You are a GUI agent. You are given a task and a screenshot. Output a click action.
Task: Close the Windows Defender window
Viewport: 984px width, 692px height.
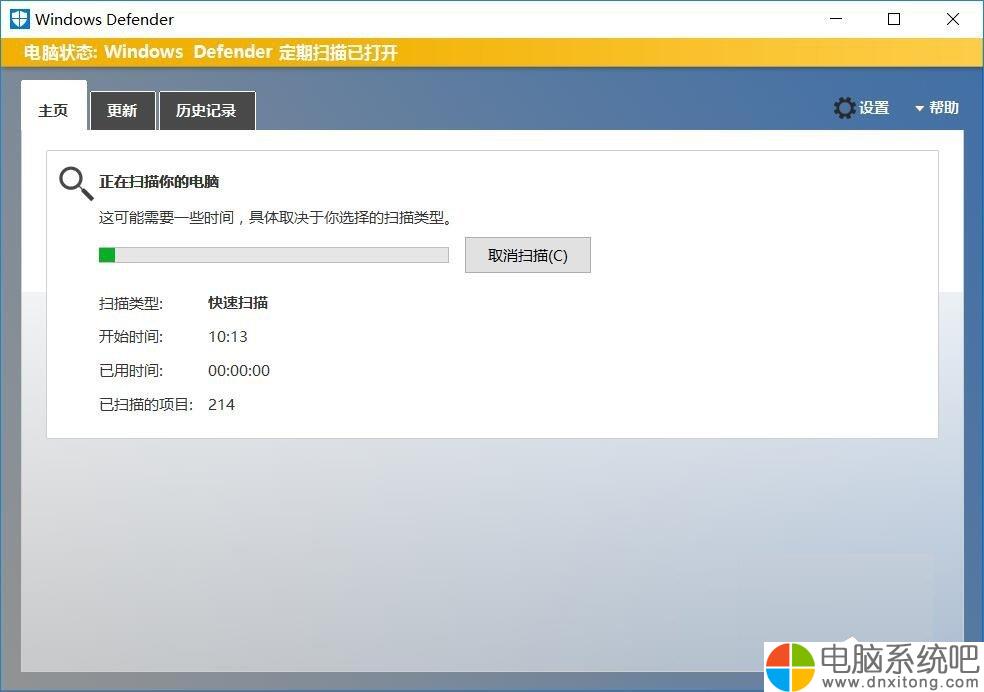(953, 19)
